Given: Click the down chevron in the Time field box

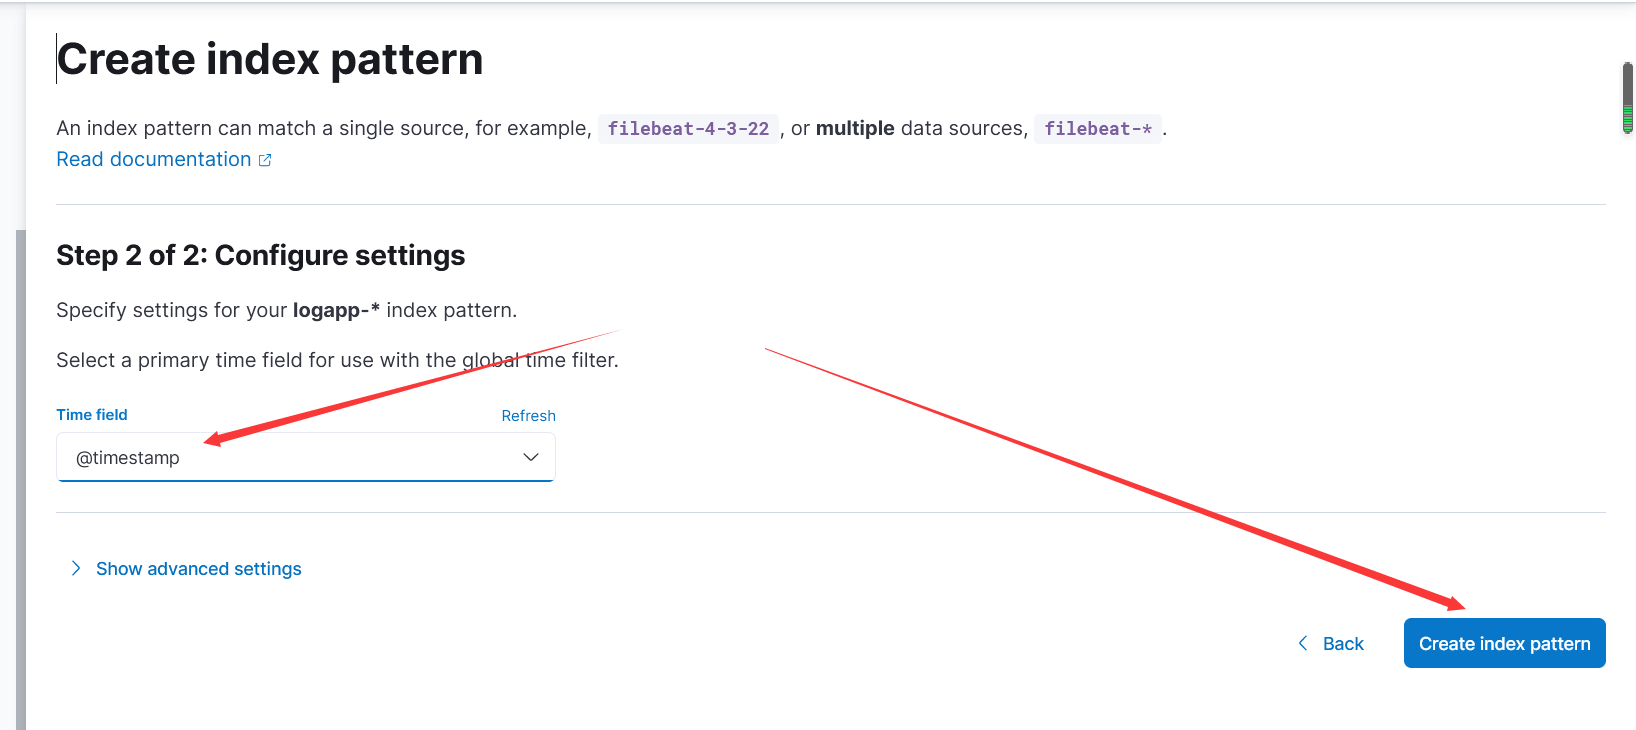Looking at the screenshot, I should click(531, 457).
